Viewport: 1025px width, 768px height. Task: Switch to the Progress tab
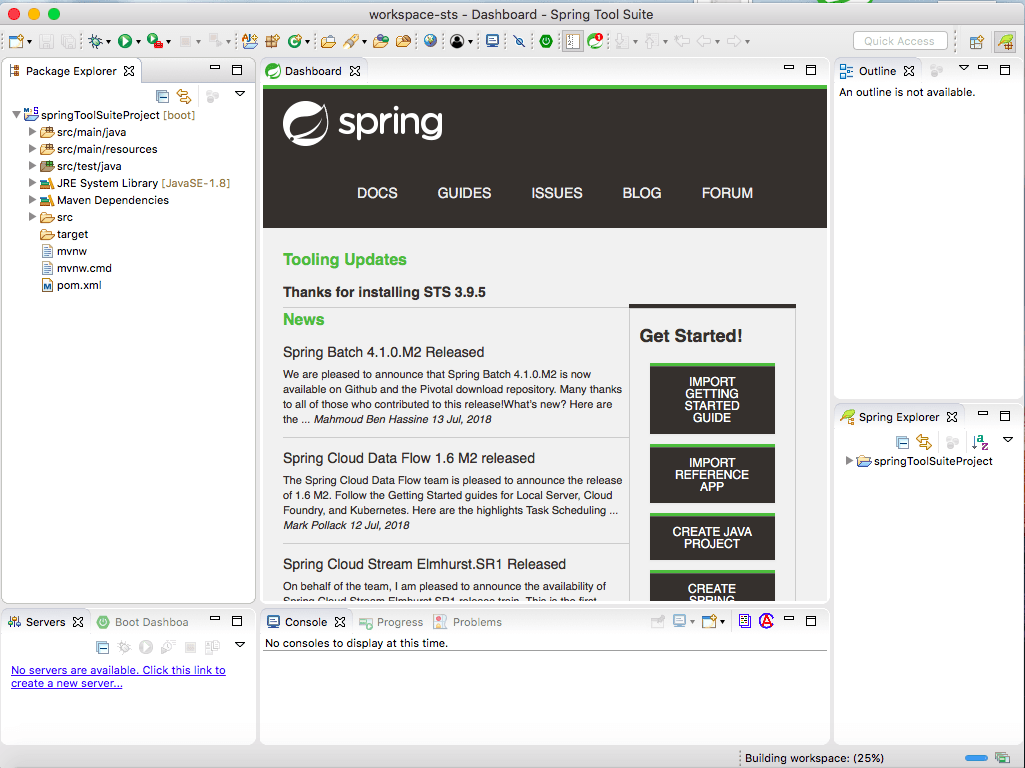coord(392,622)
